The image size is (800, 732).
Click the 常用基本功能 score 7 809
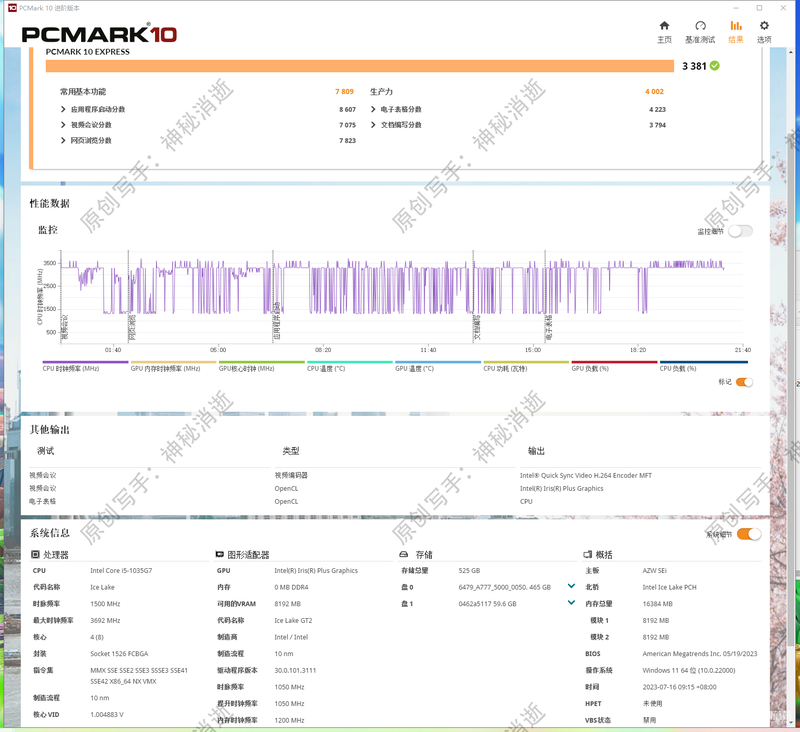point(344,92)
